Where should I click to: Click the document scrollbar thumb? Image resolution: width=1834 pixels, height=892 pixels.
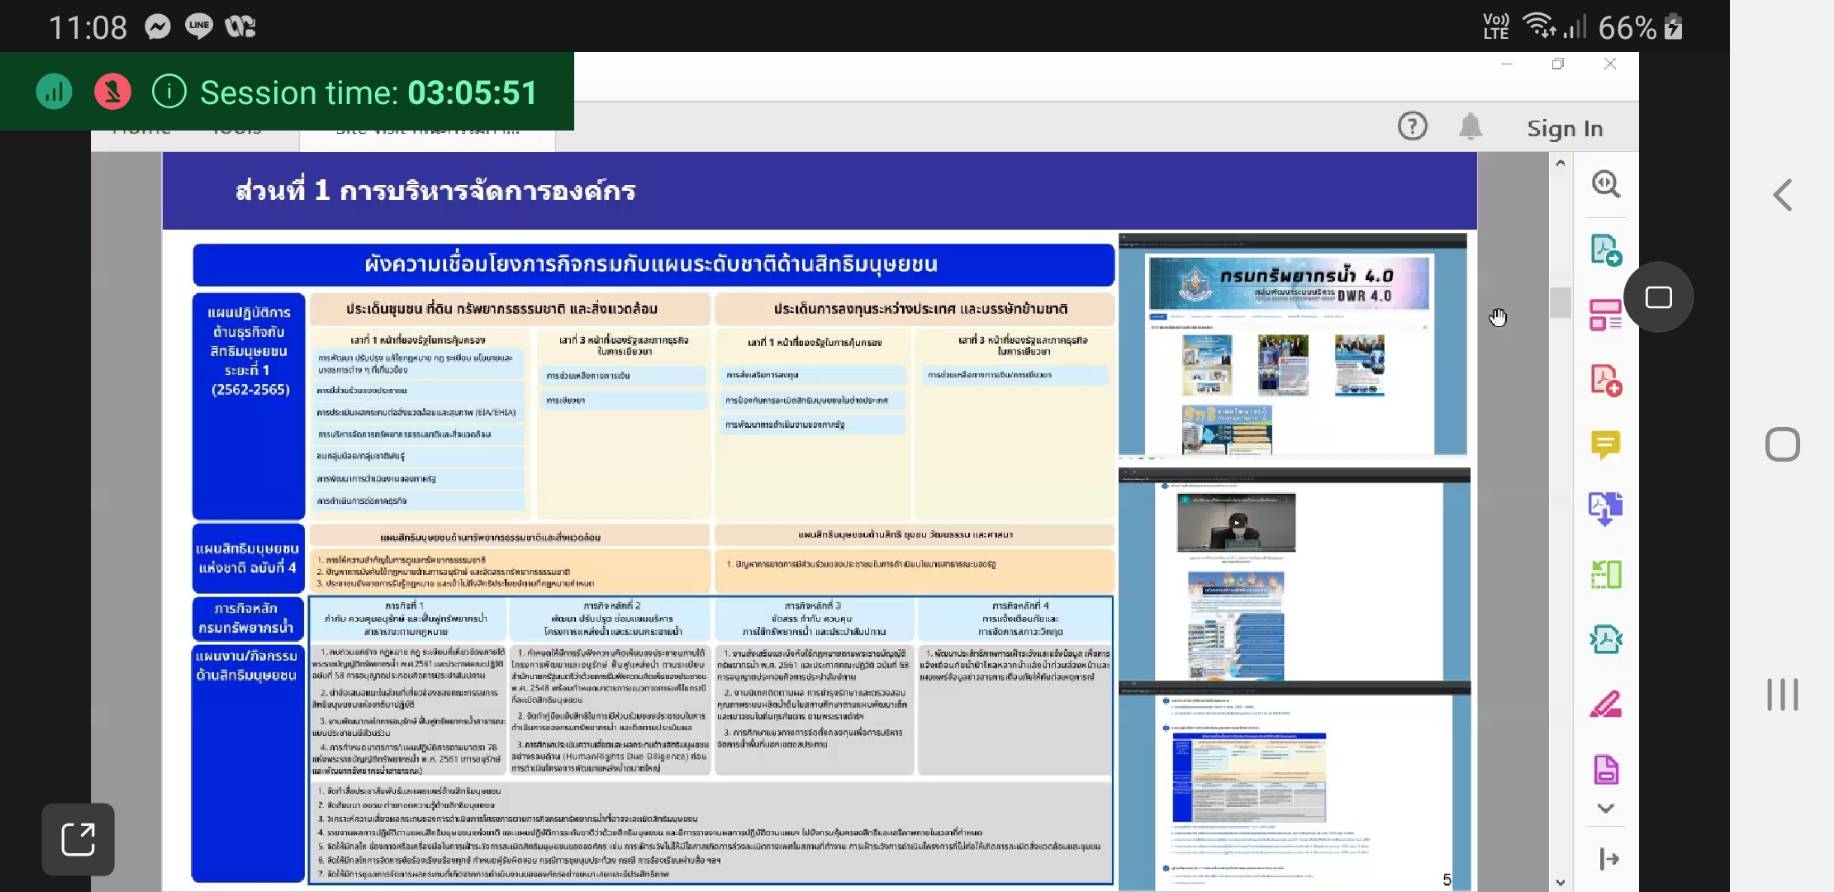(x=1560, y=302)
